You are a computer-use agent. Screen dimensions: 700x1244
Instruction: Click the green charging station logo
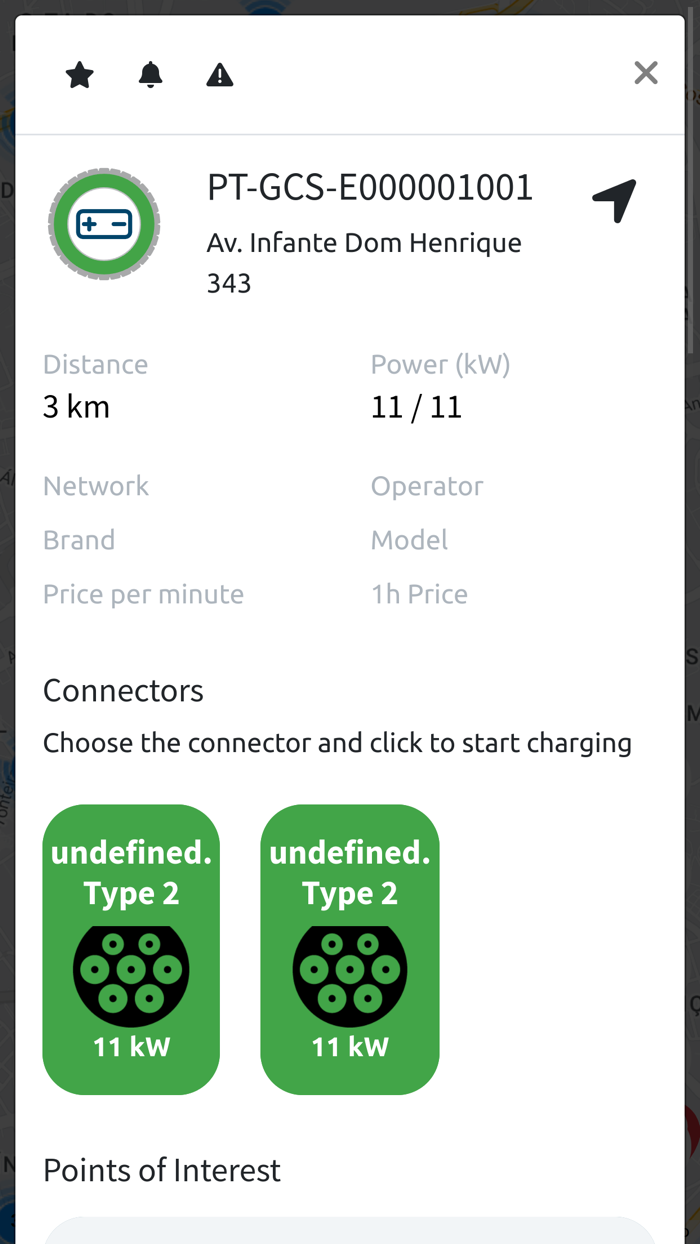point(104,223)
